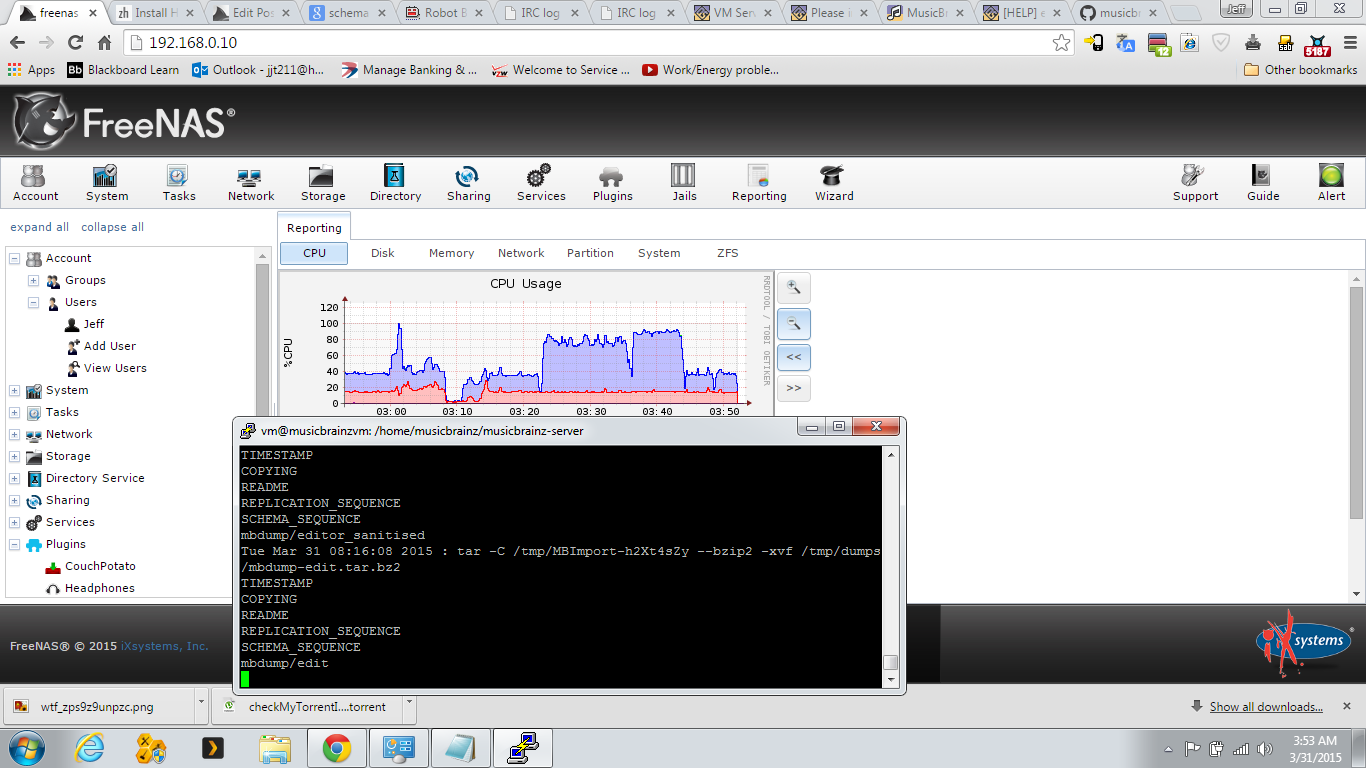Shift graph back with << button

[794, 356]
